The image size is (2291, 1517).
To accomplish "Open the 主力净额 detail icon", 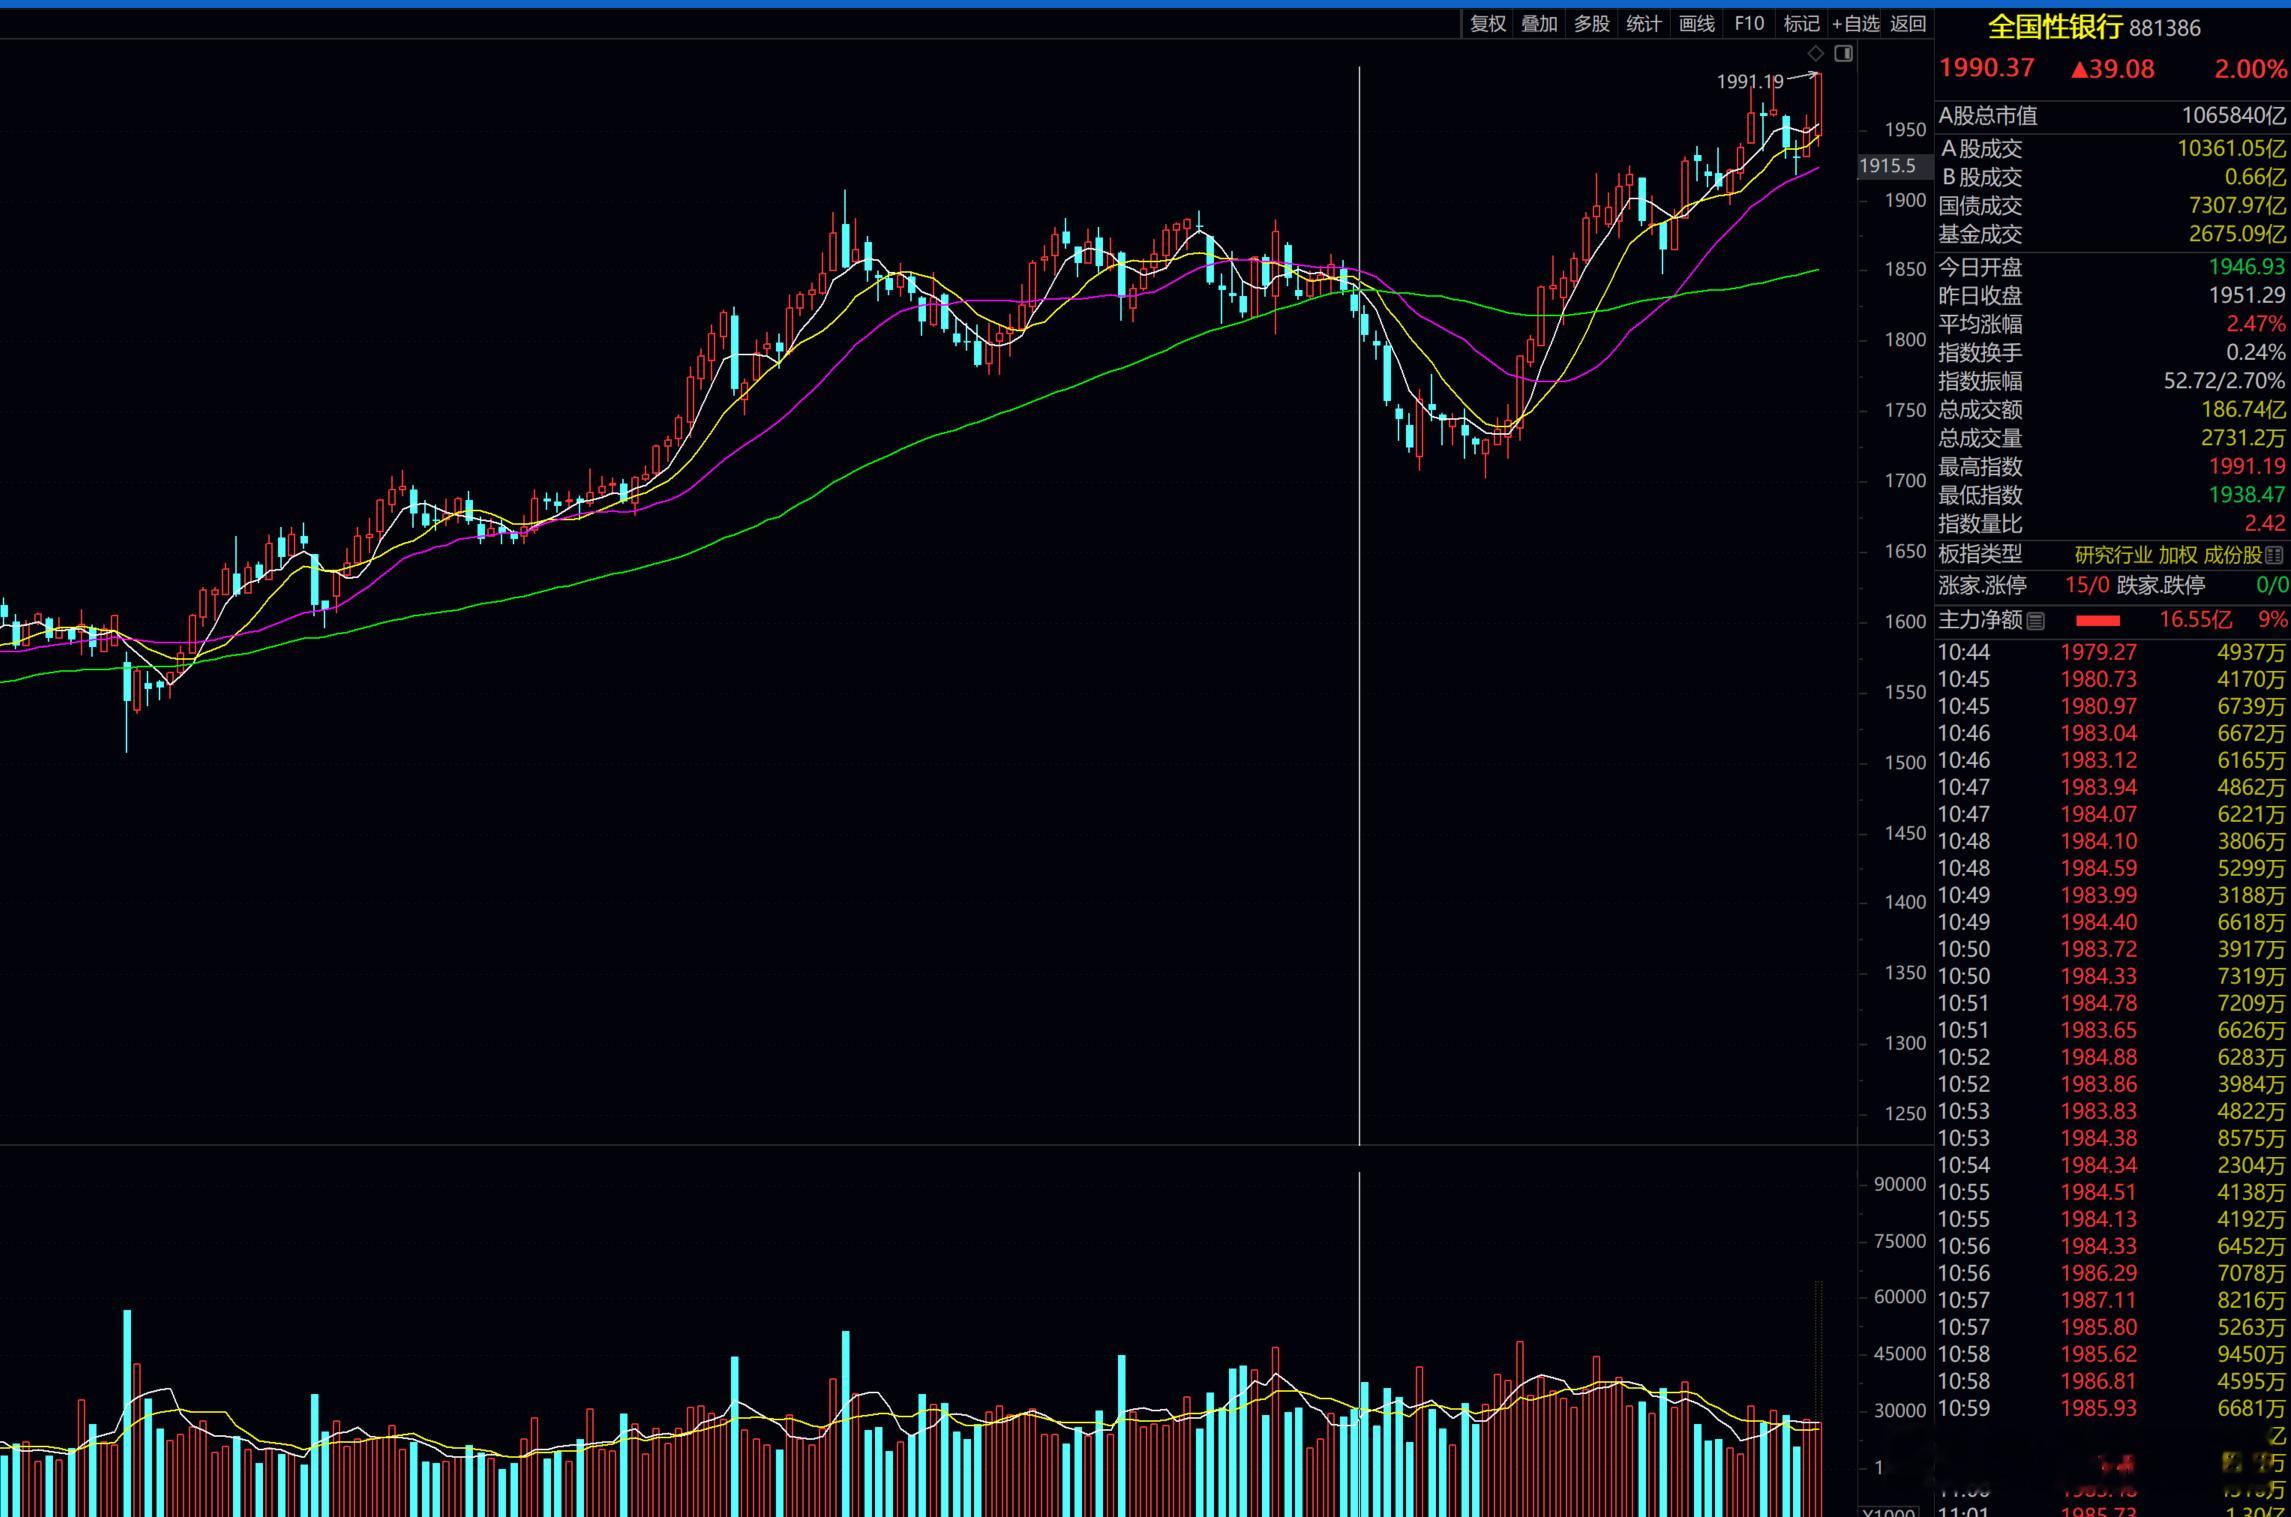I will [x=2035, y=621].
